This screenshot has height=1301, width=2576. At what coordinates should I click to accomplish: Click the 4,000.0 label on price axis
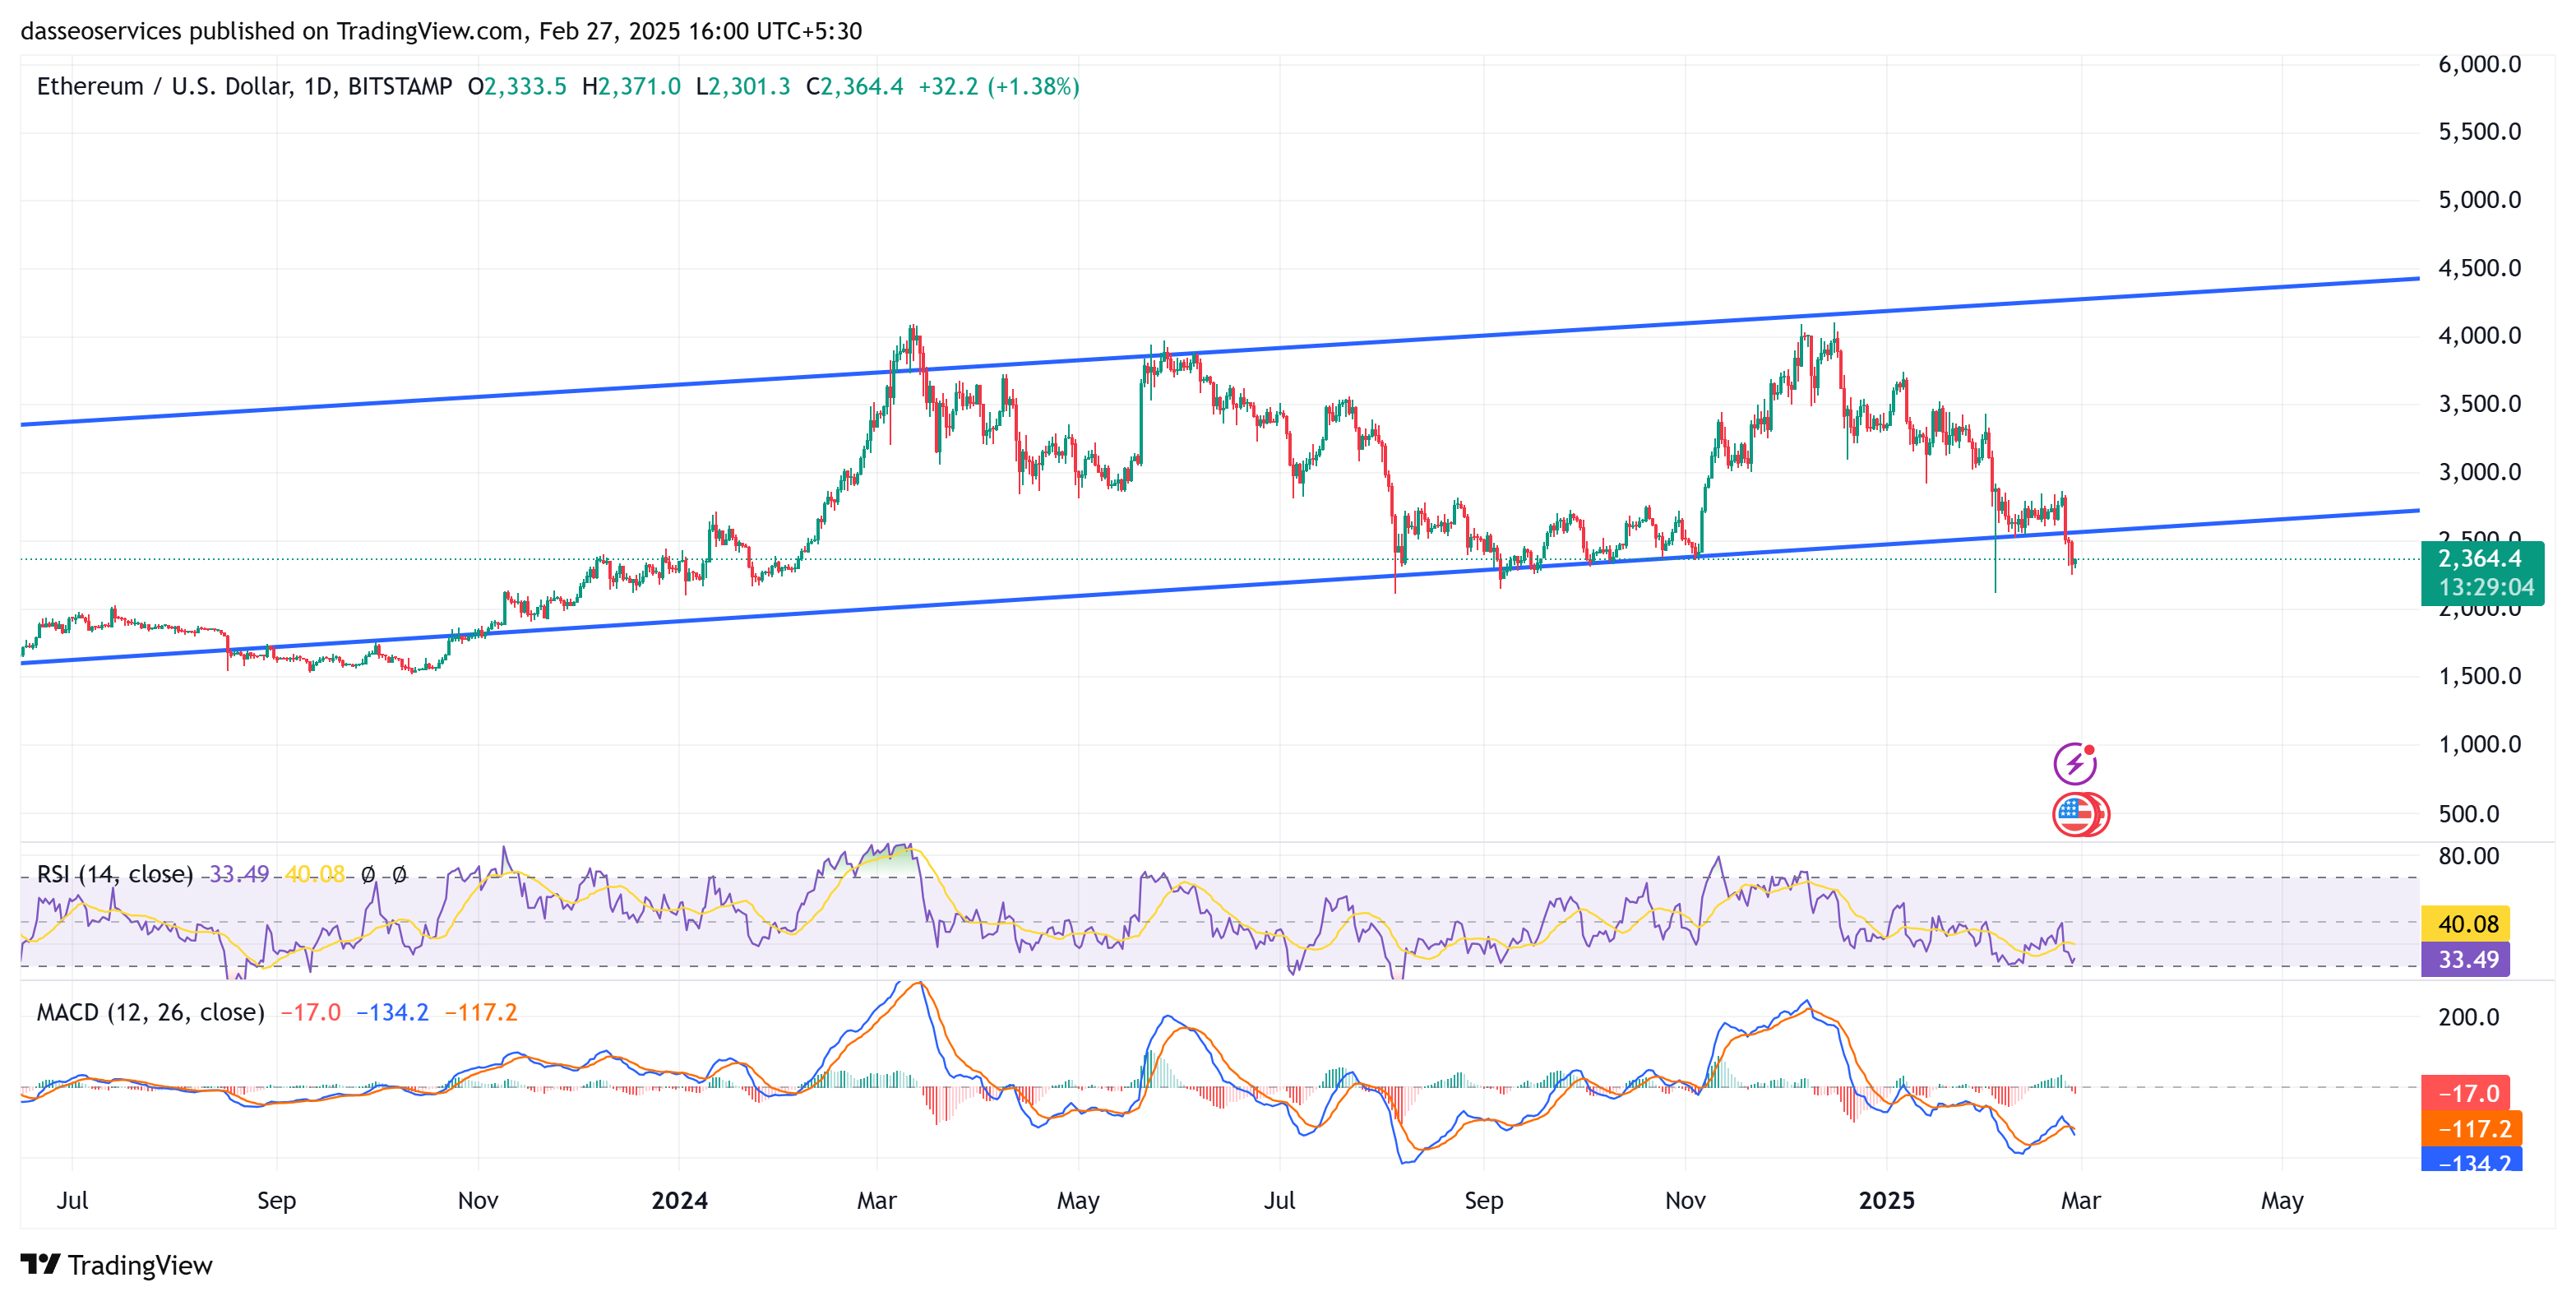[2479, 336]
